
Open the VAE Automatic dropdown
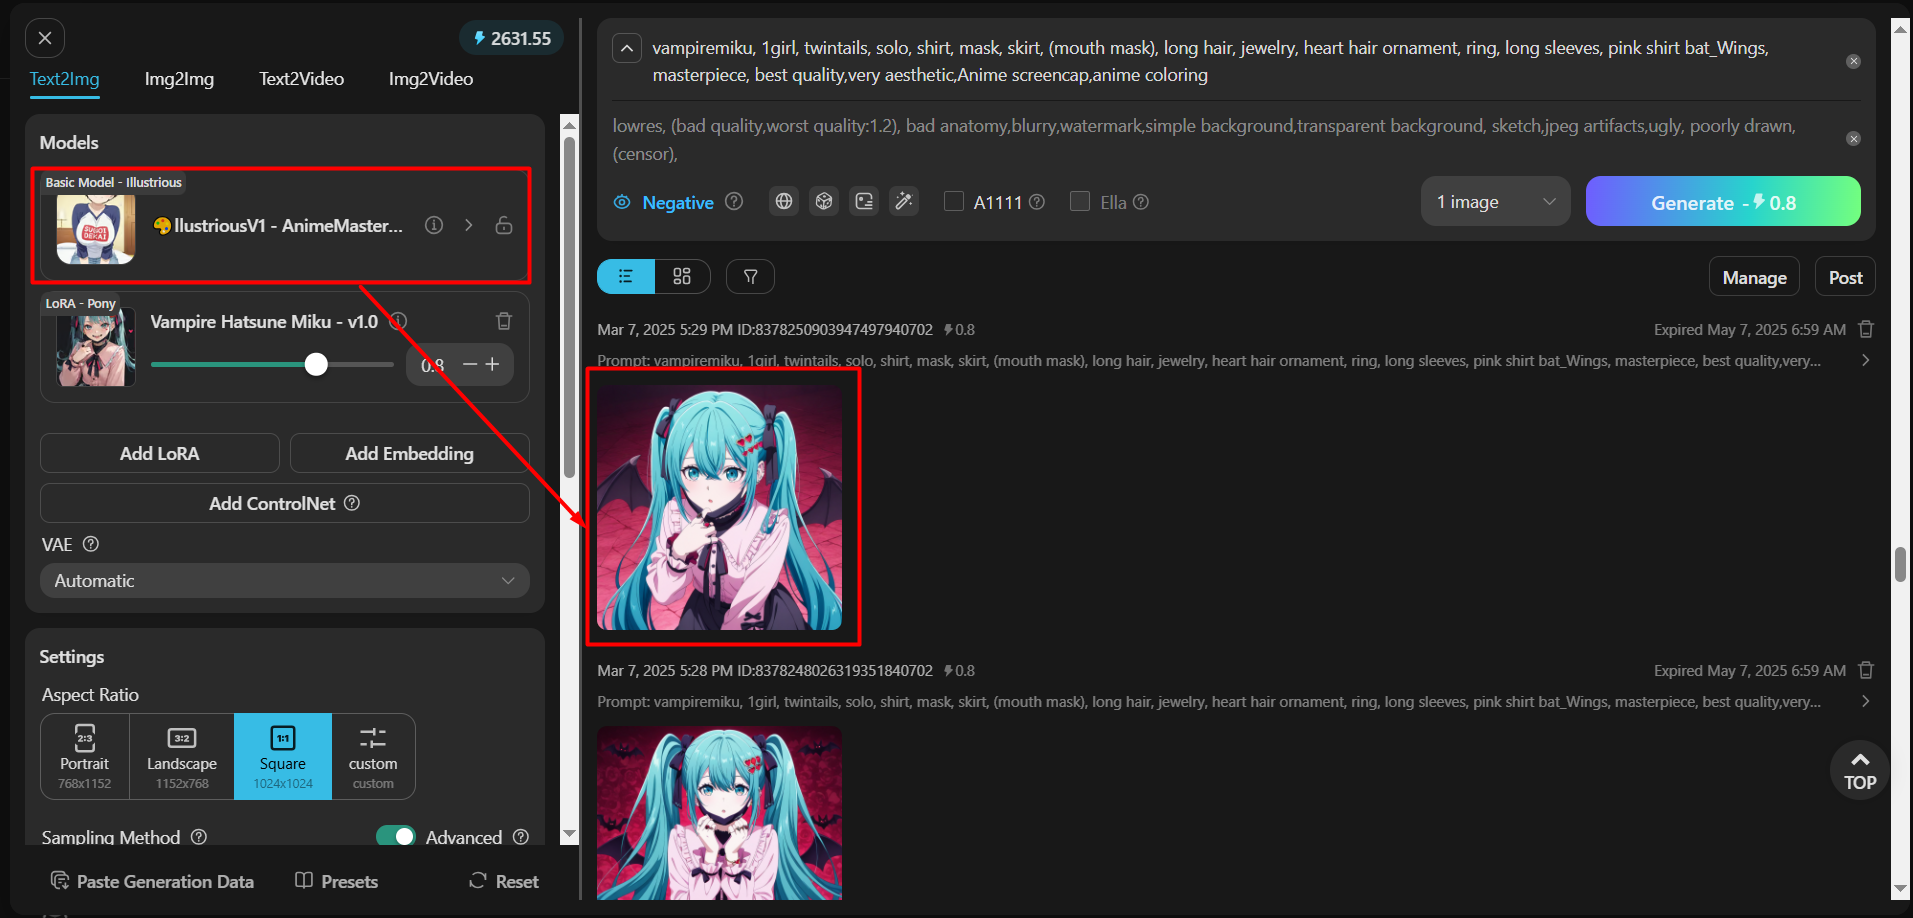[285, 580]
